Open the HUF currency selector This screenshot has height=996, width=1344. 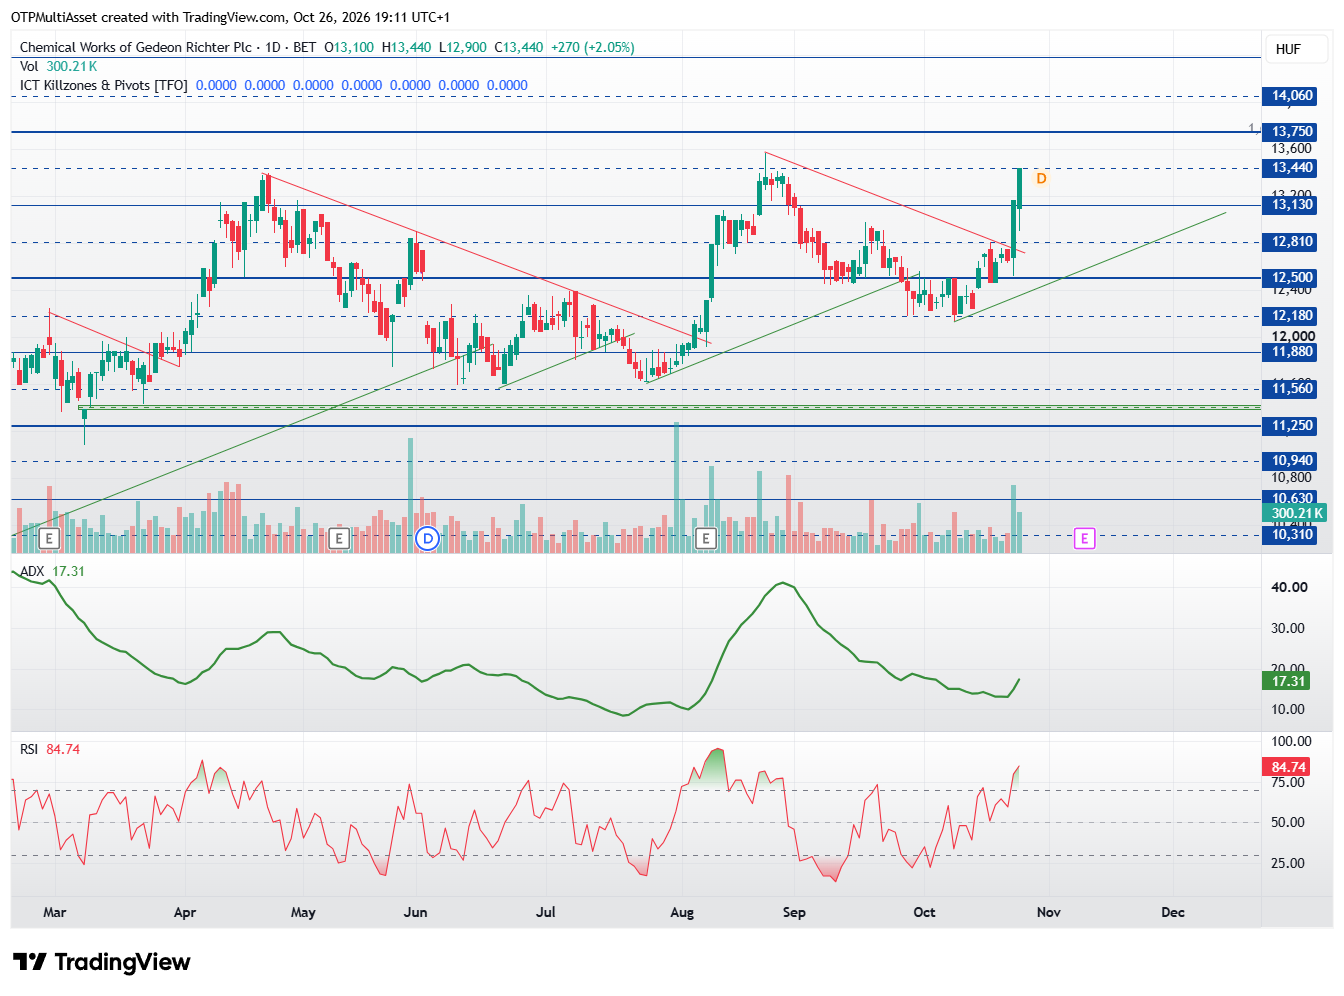[1288, 49]
